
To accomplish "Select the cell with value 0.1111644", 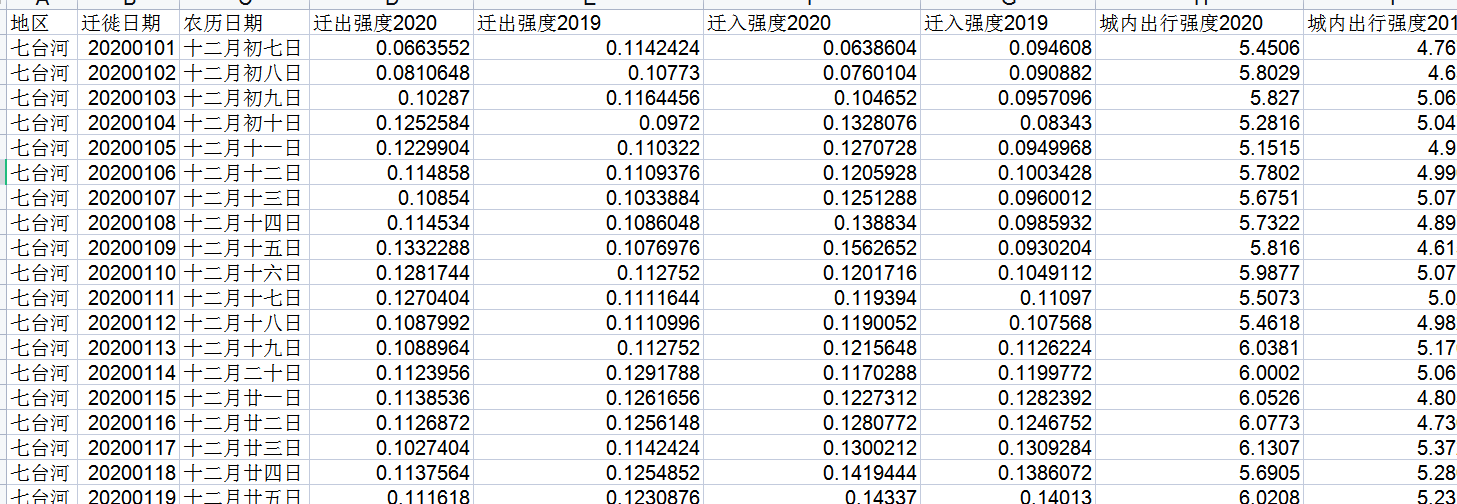I will 589,298.
